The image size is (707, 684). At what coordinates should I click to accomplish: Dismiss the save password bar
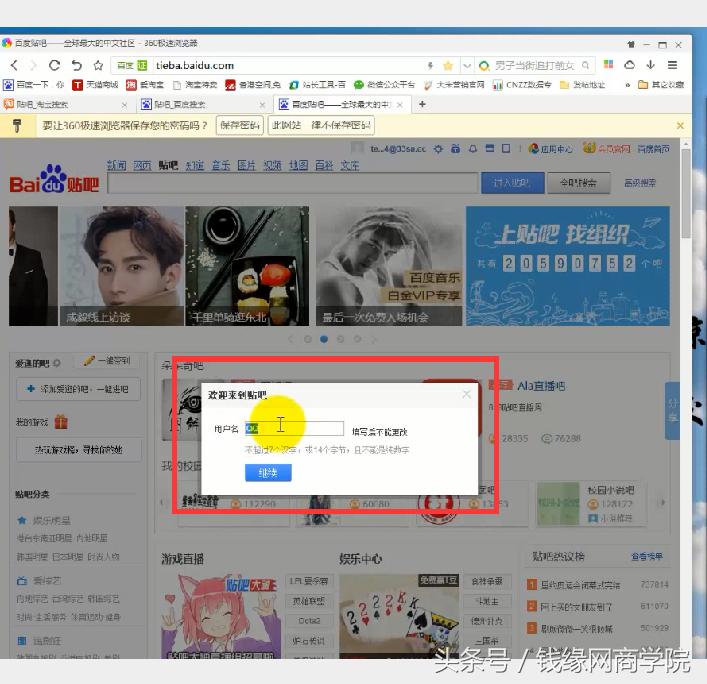click(680, 126)
